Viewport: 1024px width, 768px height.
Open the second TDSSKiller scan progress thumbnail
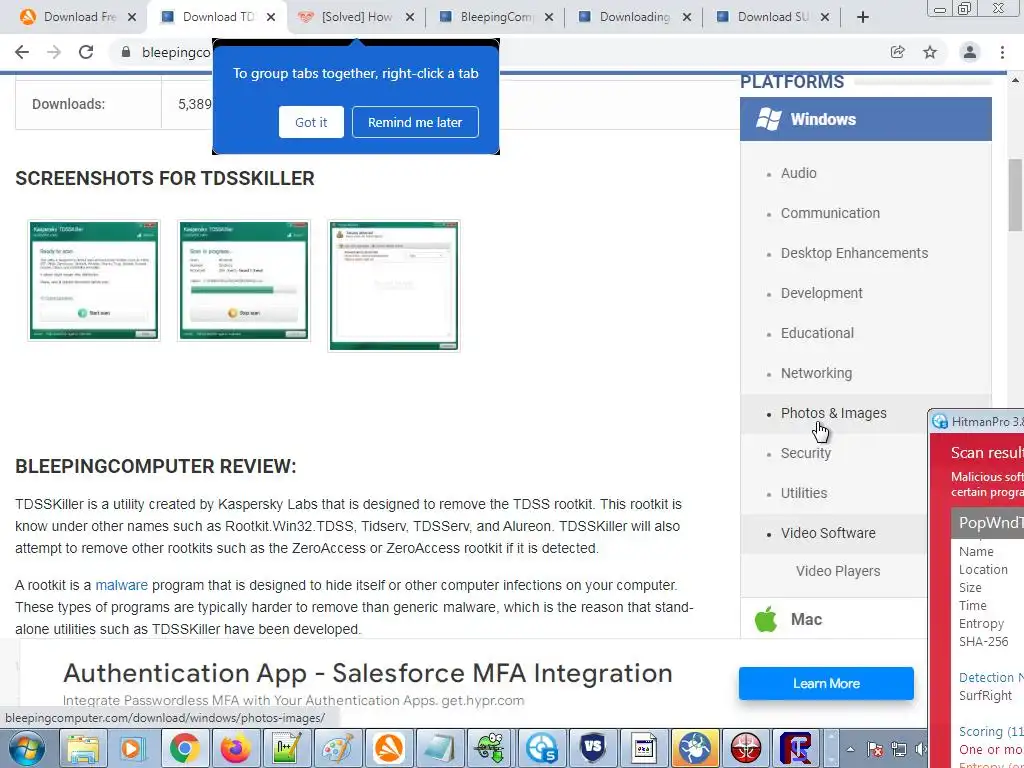244,280
